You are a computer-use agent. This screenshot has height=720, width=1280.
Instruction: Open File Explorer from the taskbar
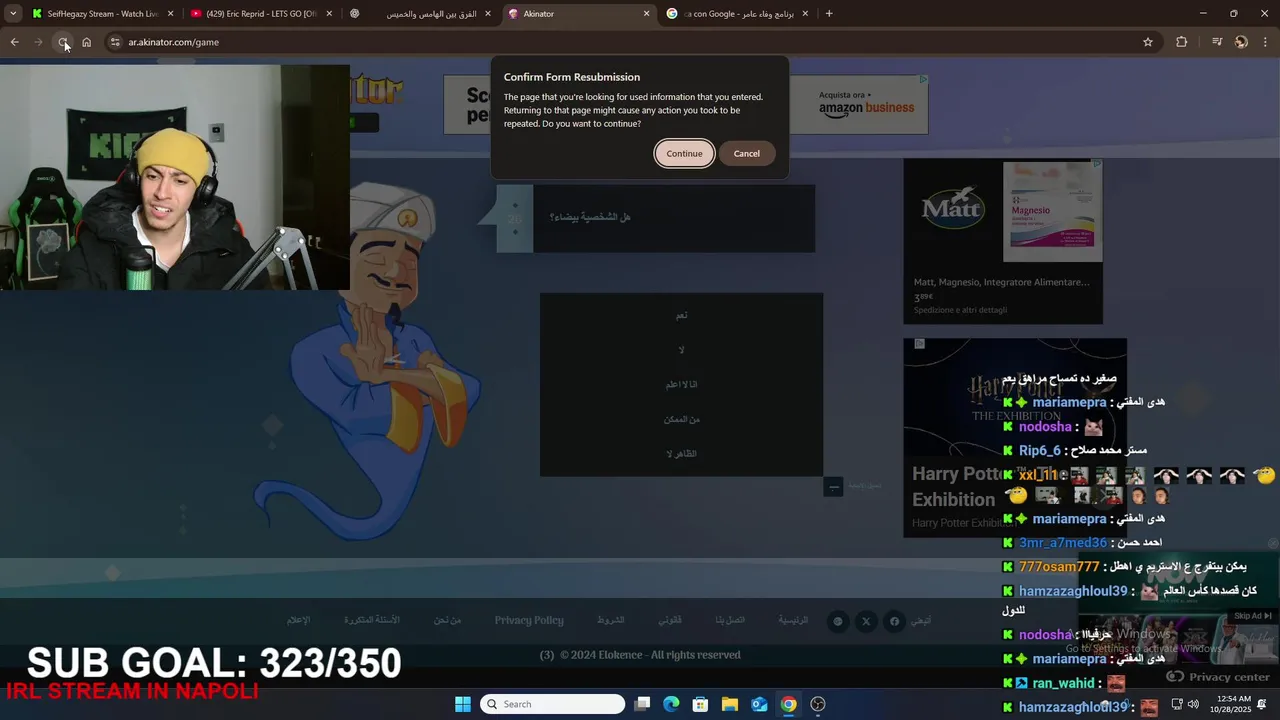click(x=730, y=704)
